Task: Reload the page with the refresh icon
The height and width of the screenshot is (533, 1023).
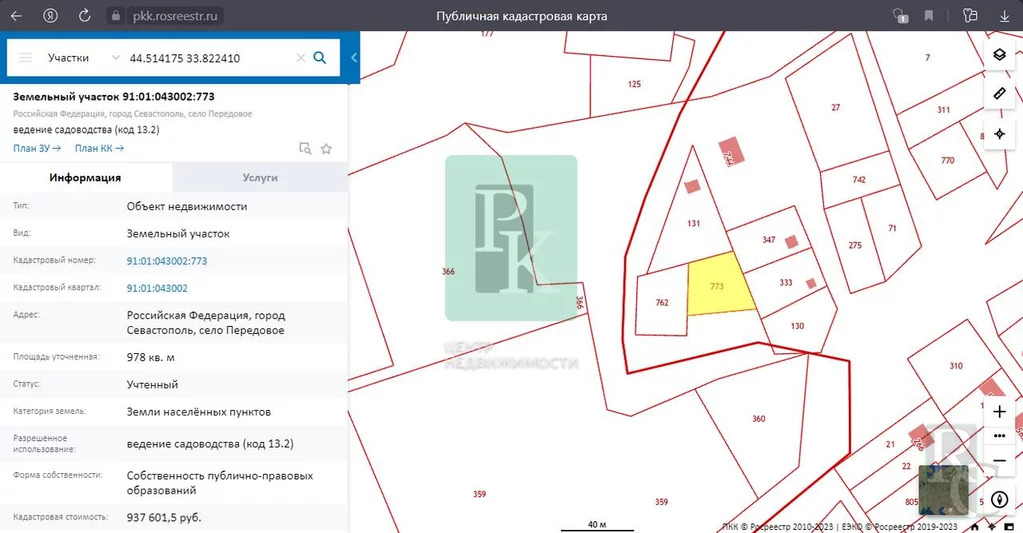Action: pos(84,16)
